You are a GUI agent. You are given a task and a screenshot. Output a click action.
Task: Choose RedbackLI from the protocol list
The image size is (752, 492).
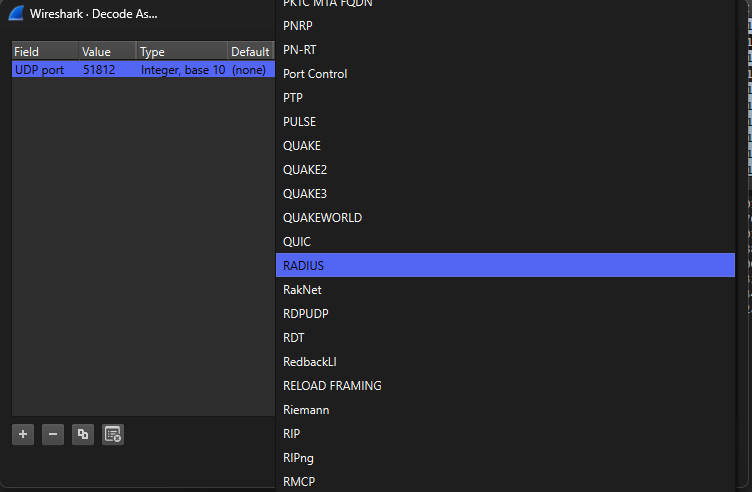click(505, 362)
